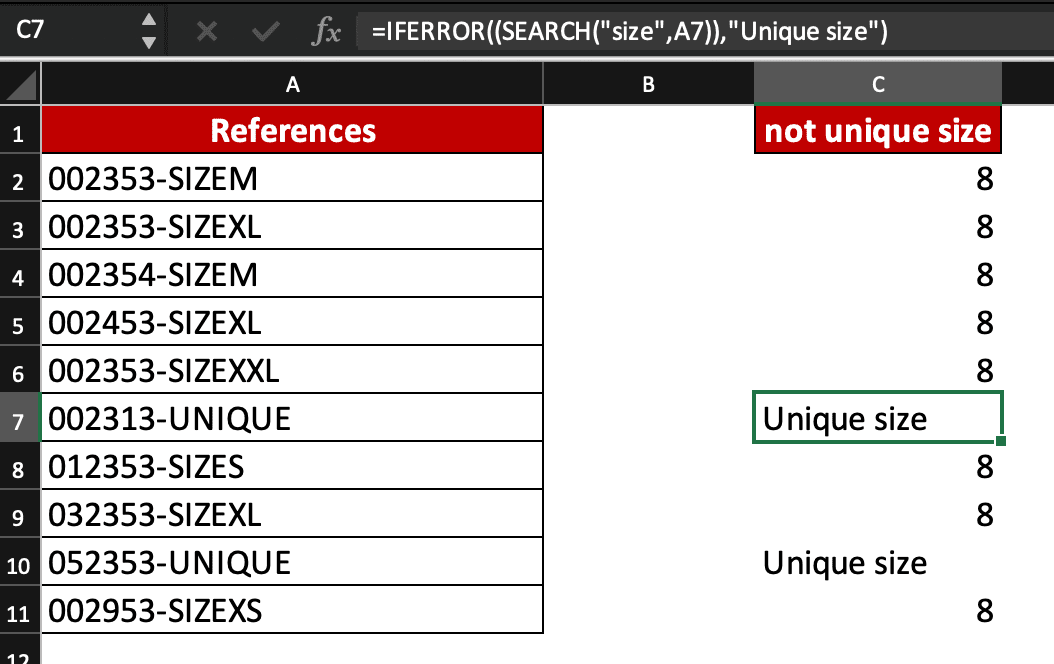The width and height of the screenshot is (1054, 664).
Task: Select the cell showing 8 in row 11
Action: point(877,609)
